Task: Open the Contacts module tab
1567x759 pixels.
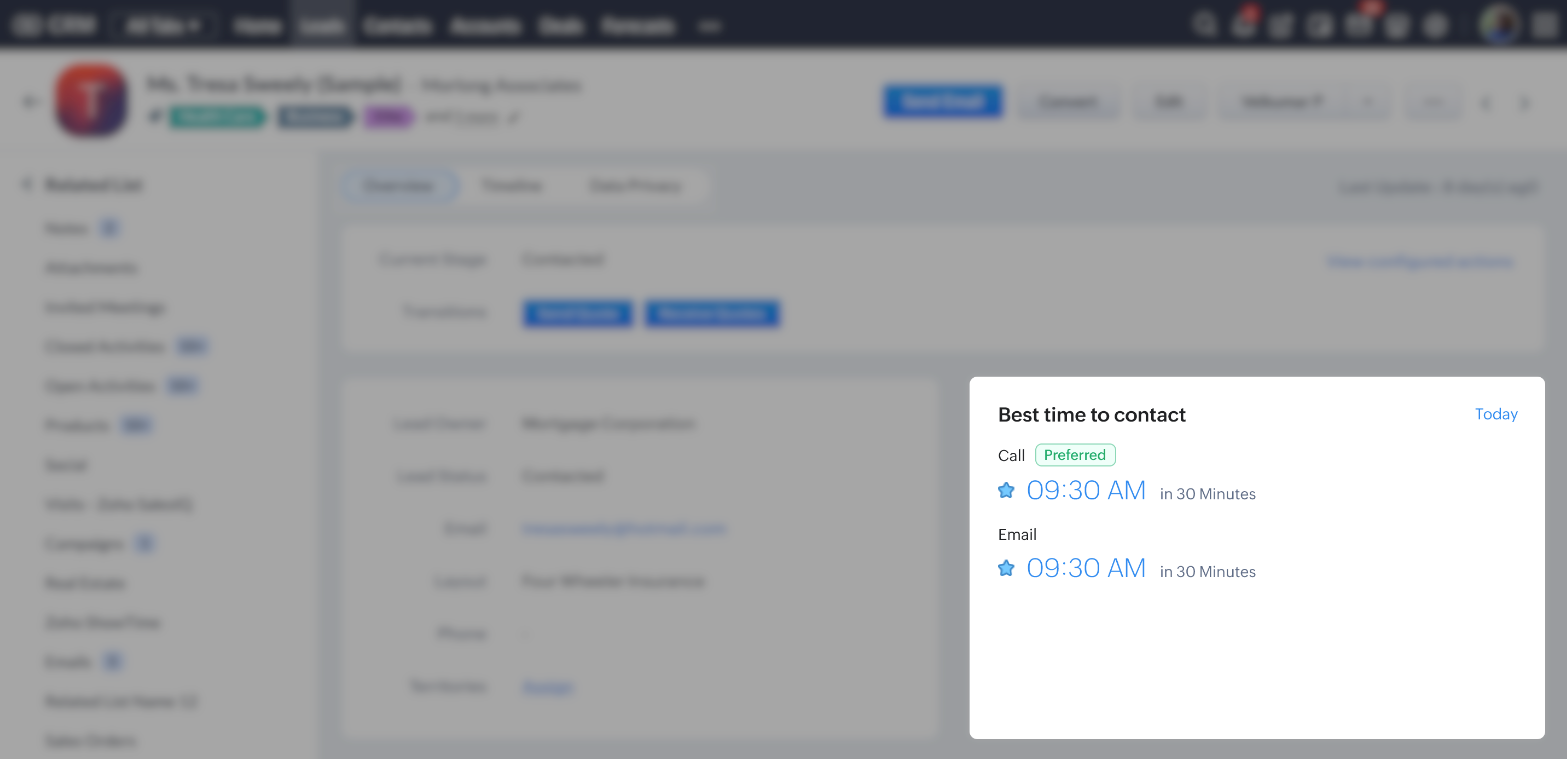Action: tap(398, 26)
